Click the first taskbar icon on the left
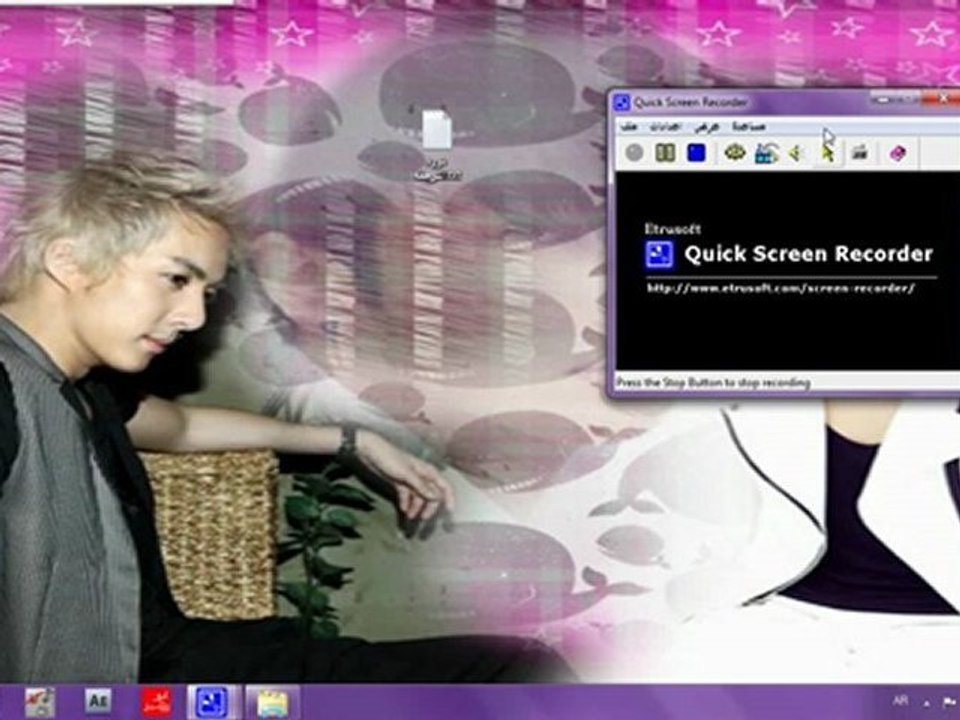Image resolution: width=960 pixels, height=720 pixels. pos(40,702)
